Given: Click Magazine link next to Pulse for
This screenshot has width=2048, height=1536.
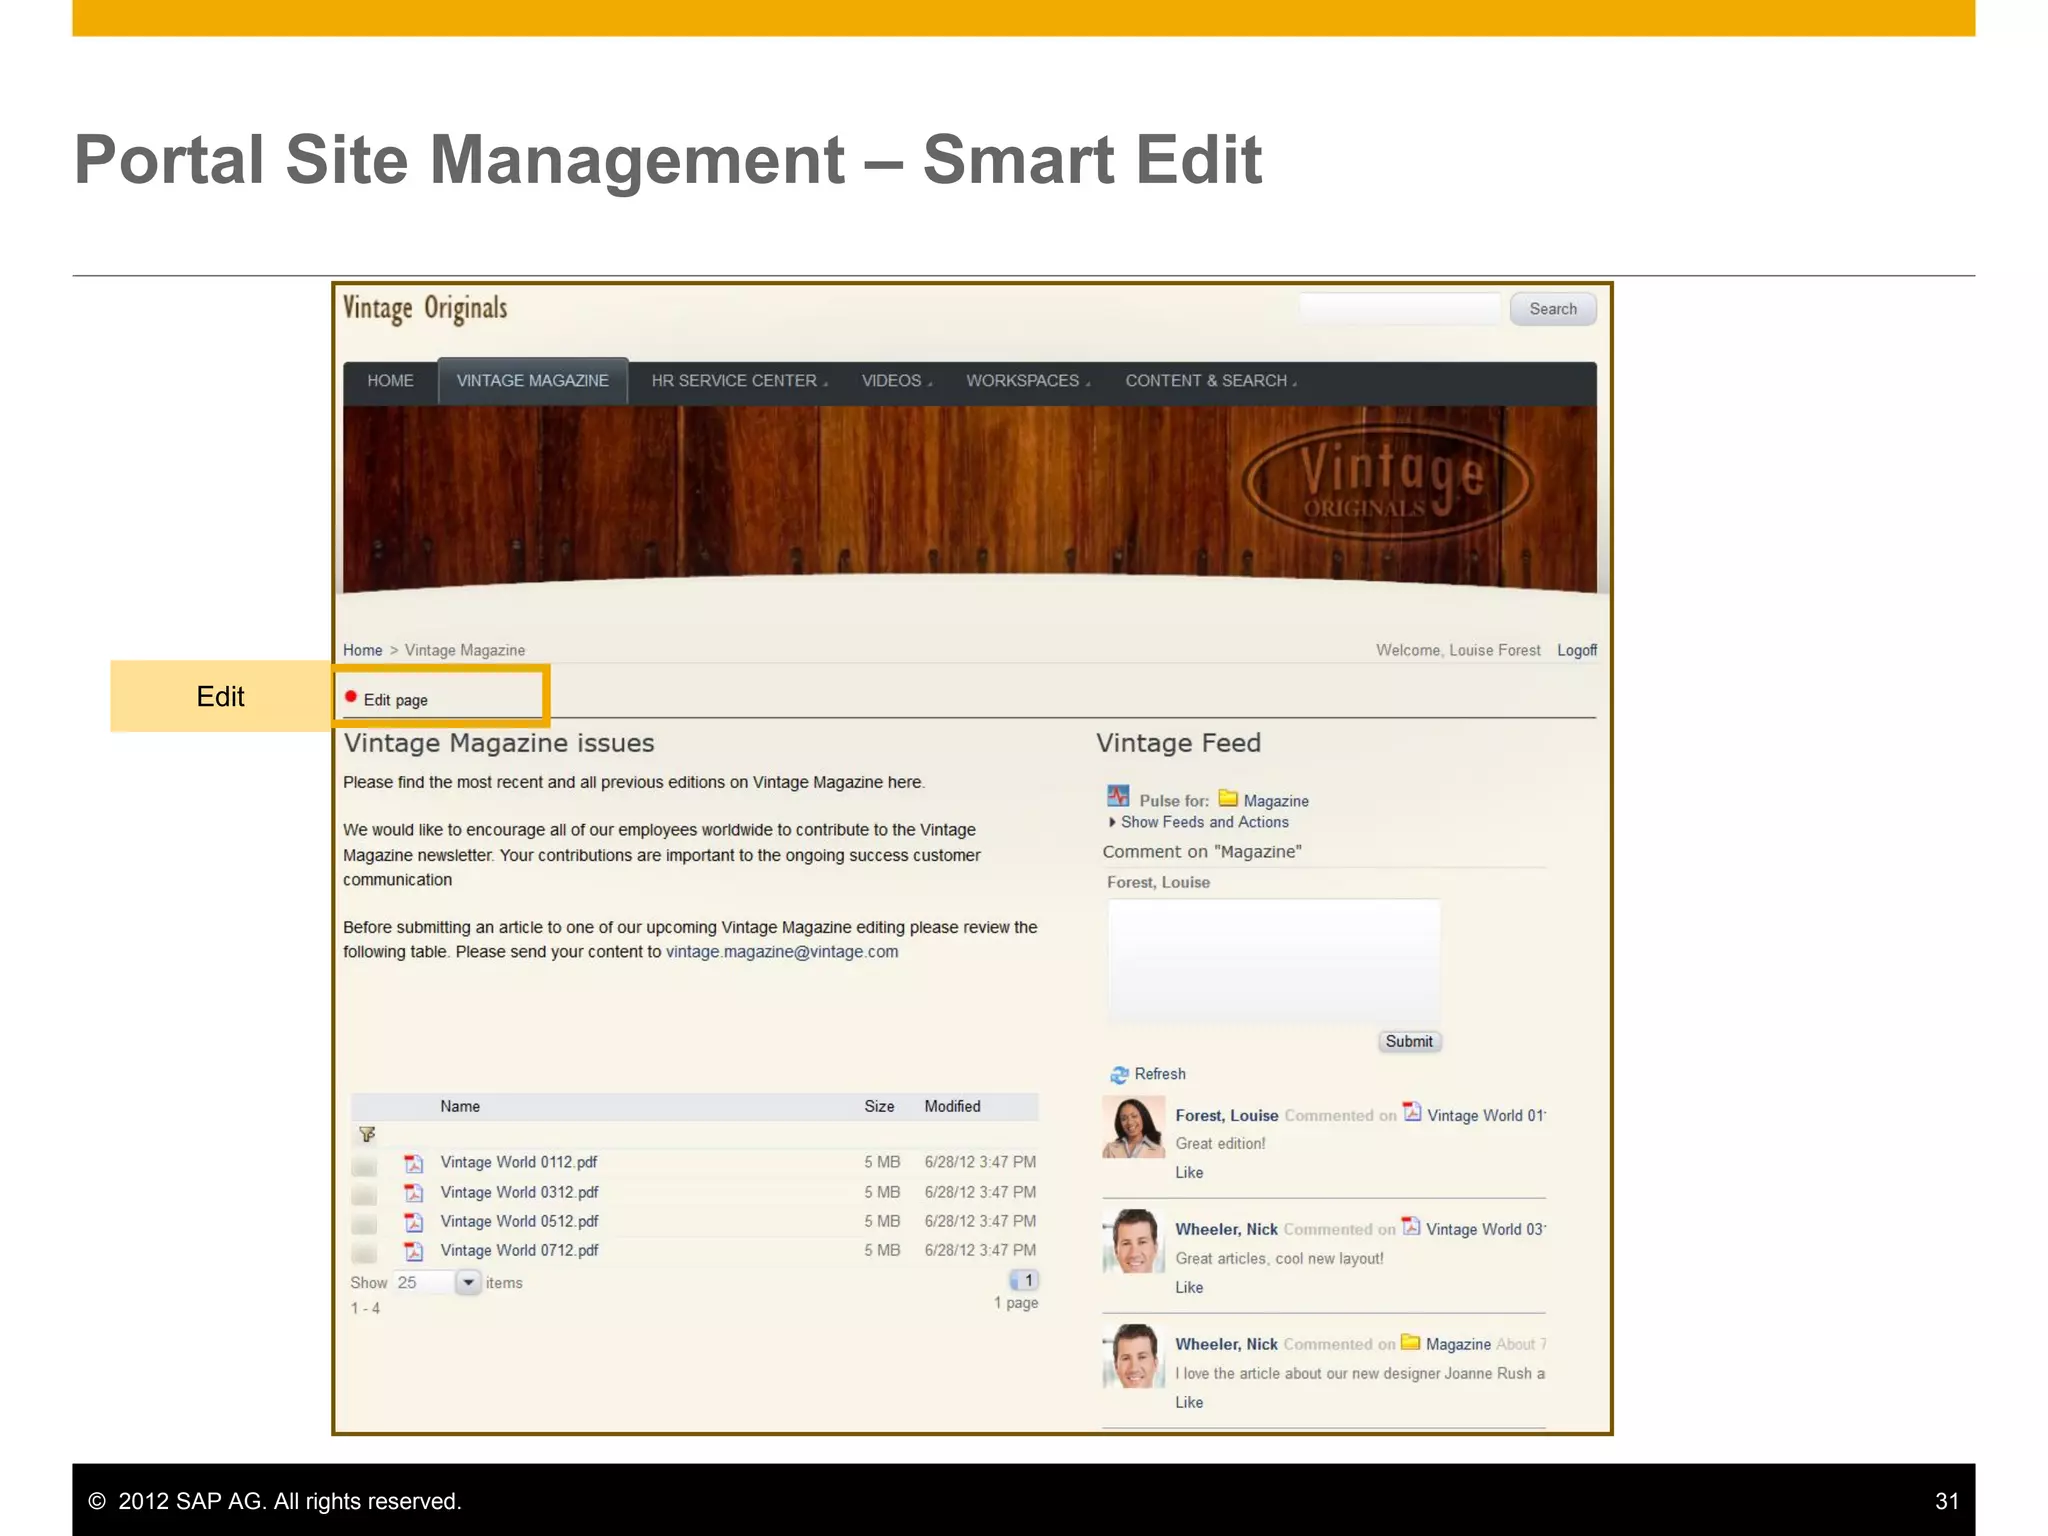Looking at the screenshot, I should pos(1276,801).
